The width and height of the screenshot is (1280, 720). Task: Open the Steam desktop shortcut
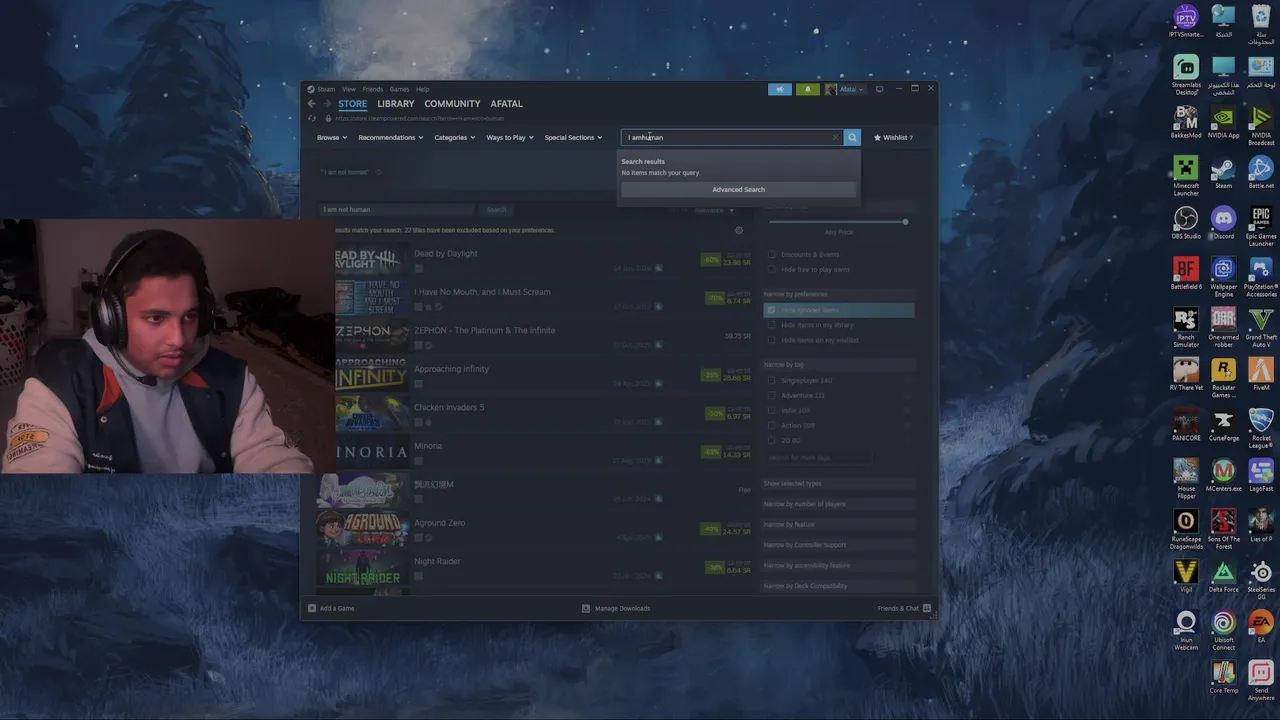(x=1224, y=172)
